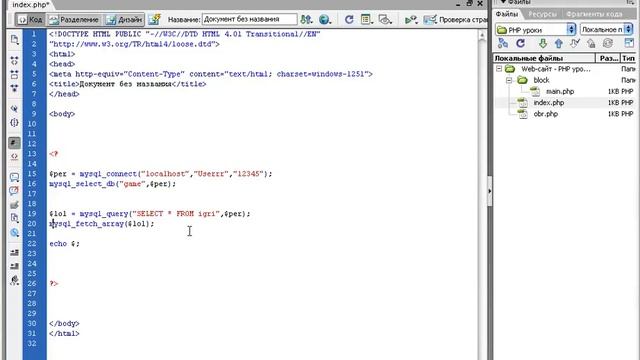640x360 pixels.
Task: Click Format Source Code icon
Action: point(14,280)
